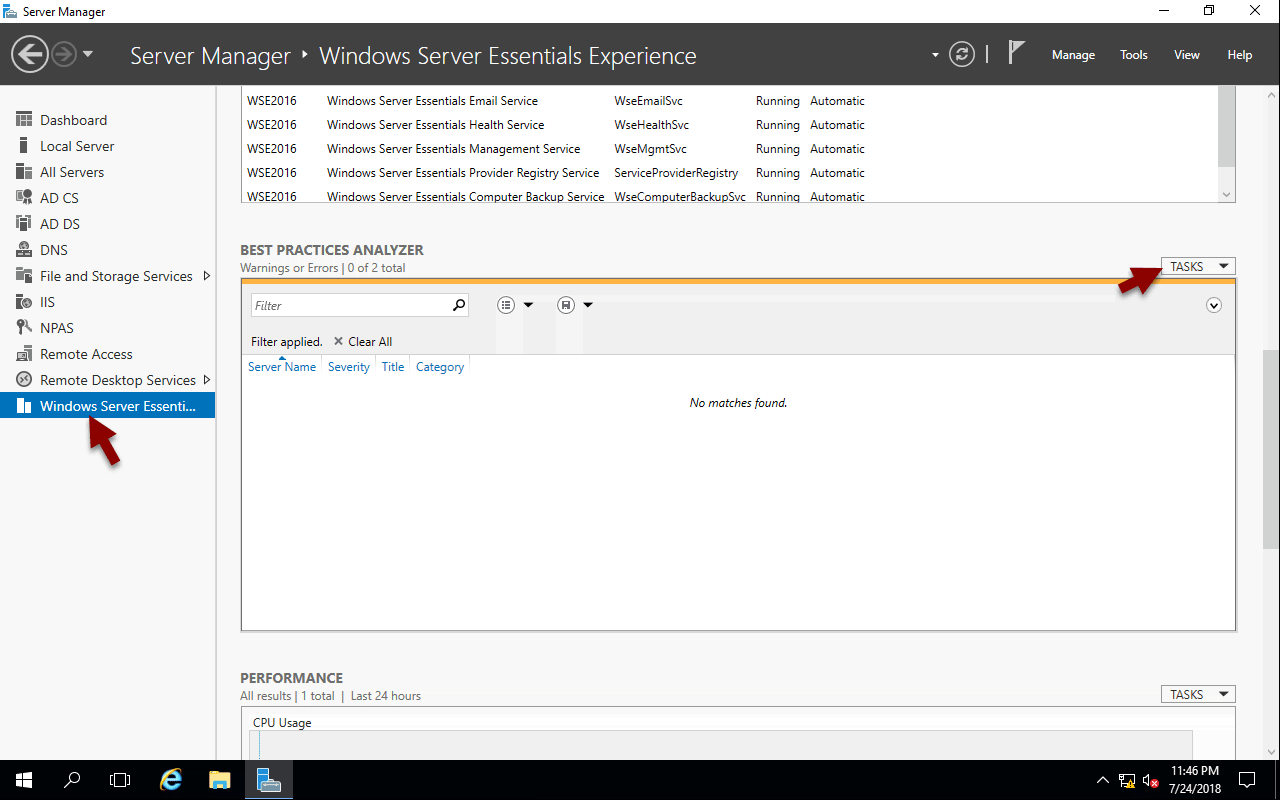Open the dropdown arrow left of Refresh

click(x=935, y=55)
